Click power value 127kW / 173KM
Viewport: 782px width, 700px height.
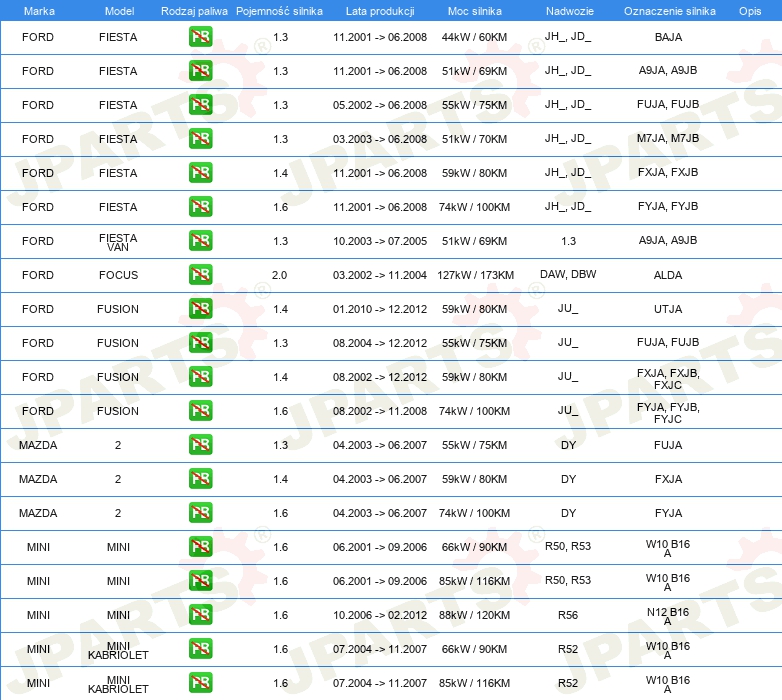coord(475,275)
